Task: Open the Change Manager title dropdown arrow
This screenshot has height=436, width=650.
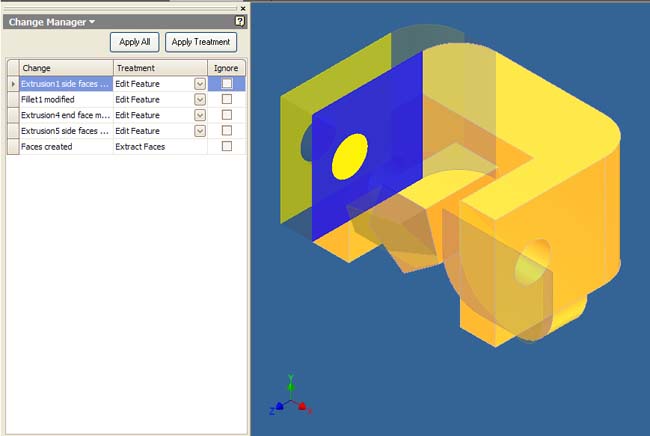Action: pyautogui.click(x=92, y=22)
